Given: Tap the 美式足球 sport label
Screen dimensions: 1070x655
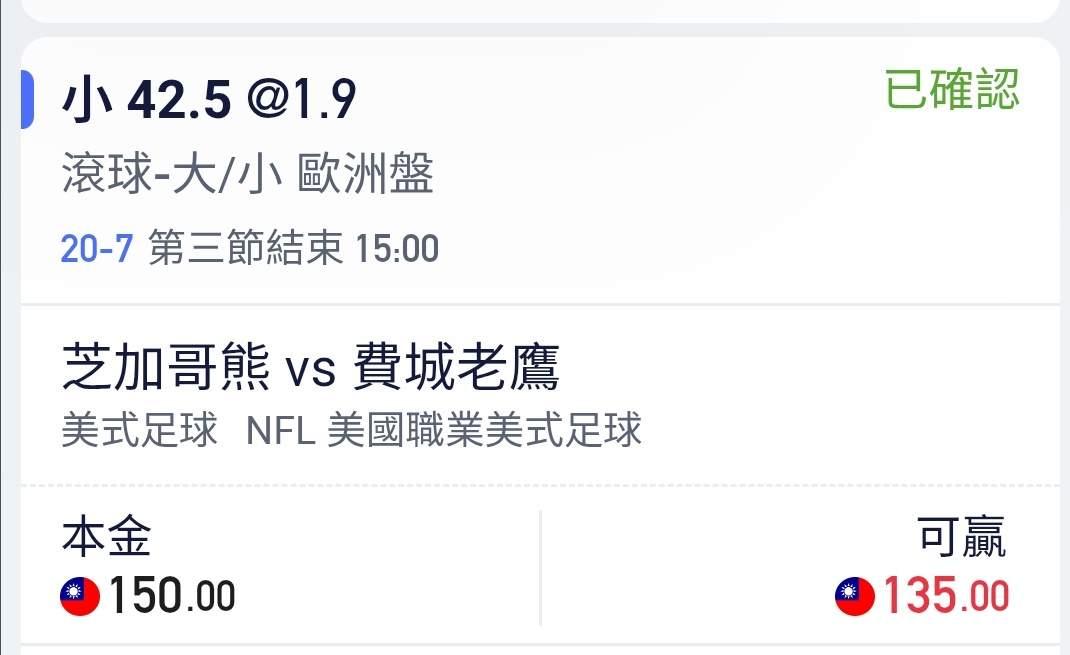Looking at the screenshot, I should [x=139, y=430].
